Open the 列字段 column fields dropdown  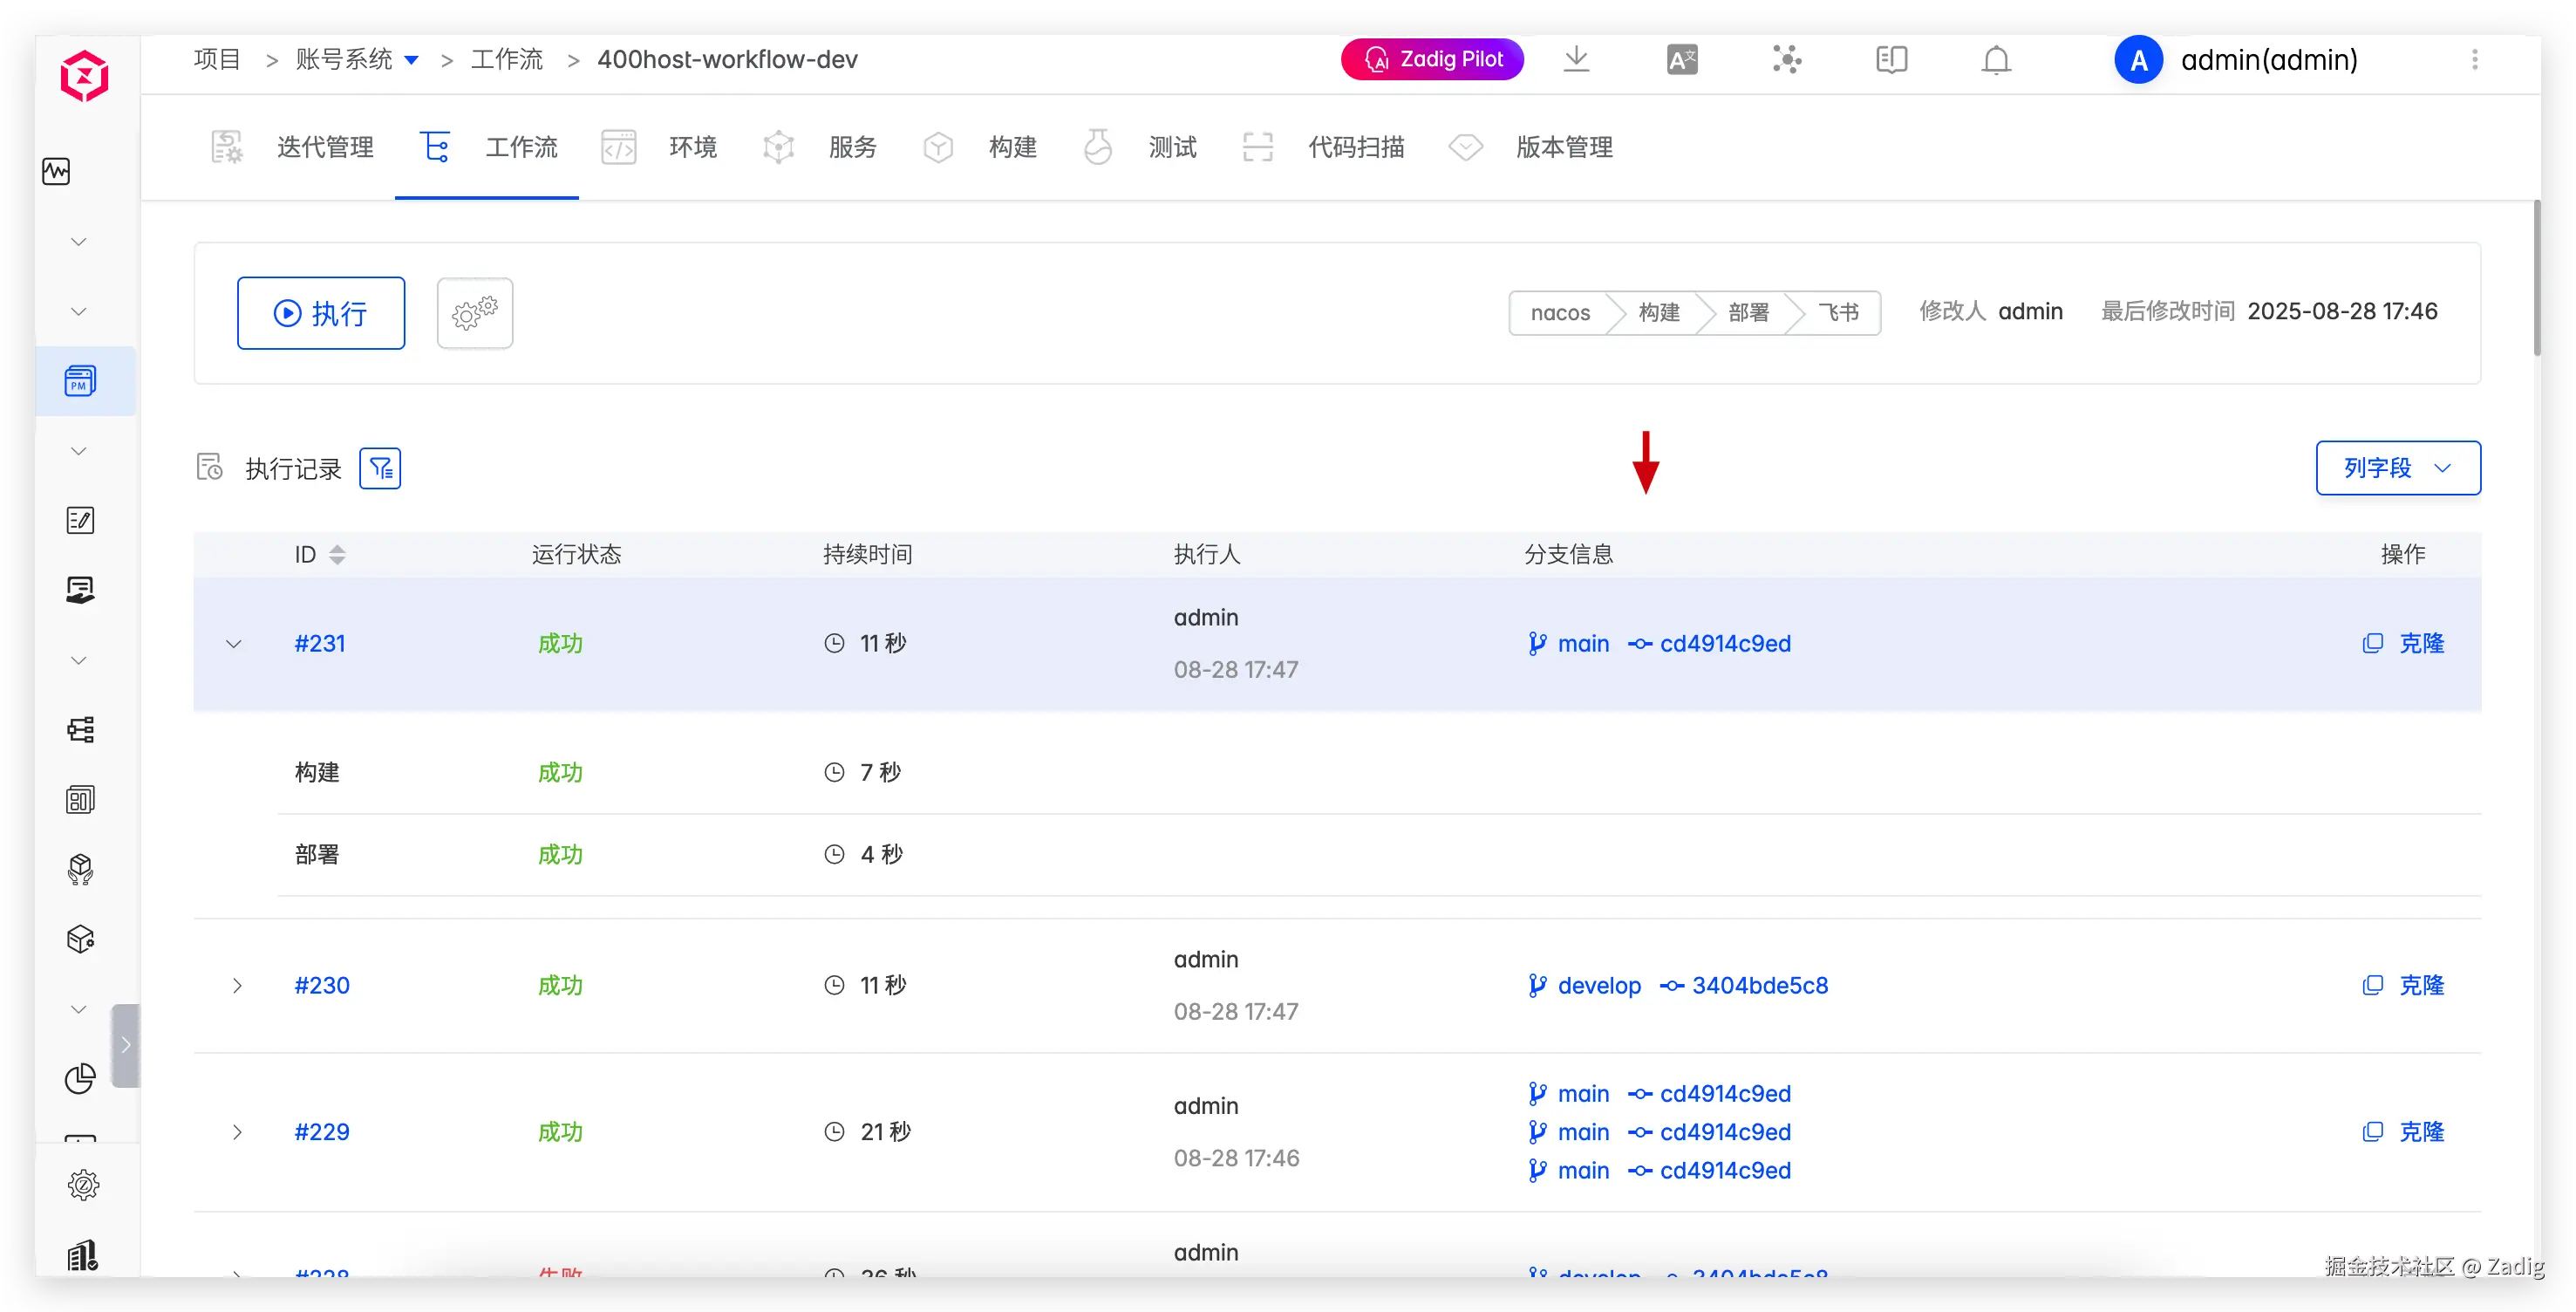coord(2397,468)
